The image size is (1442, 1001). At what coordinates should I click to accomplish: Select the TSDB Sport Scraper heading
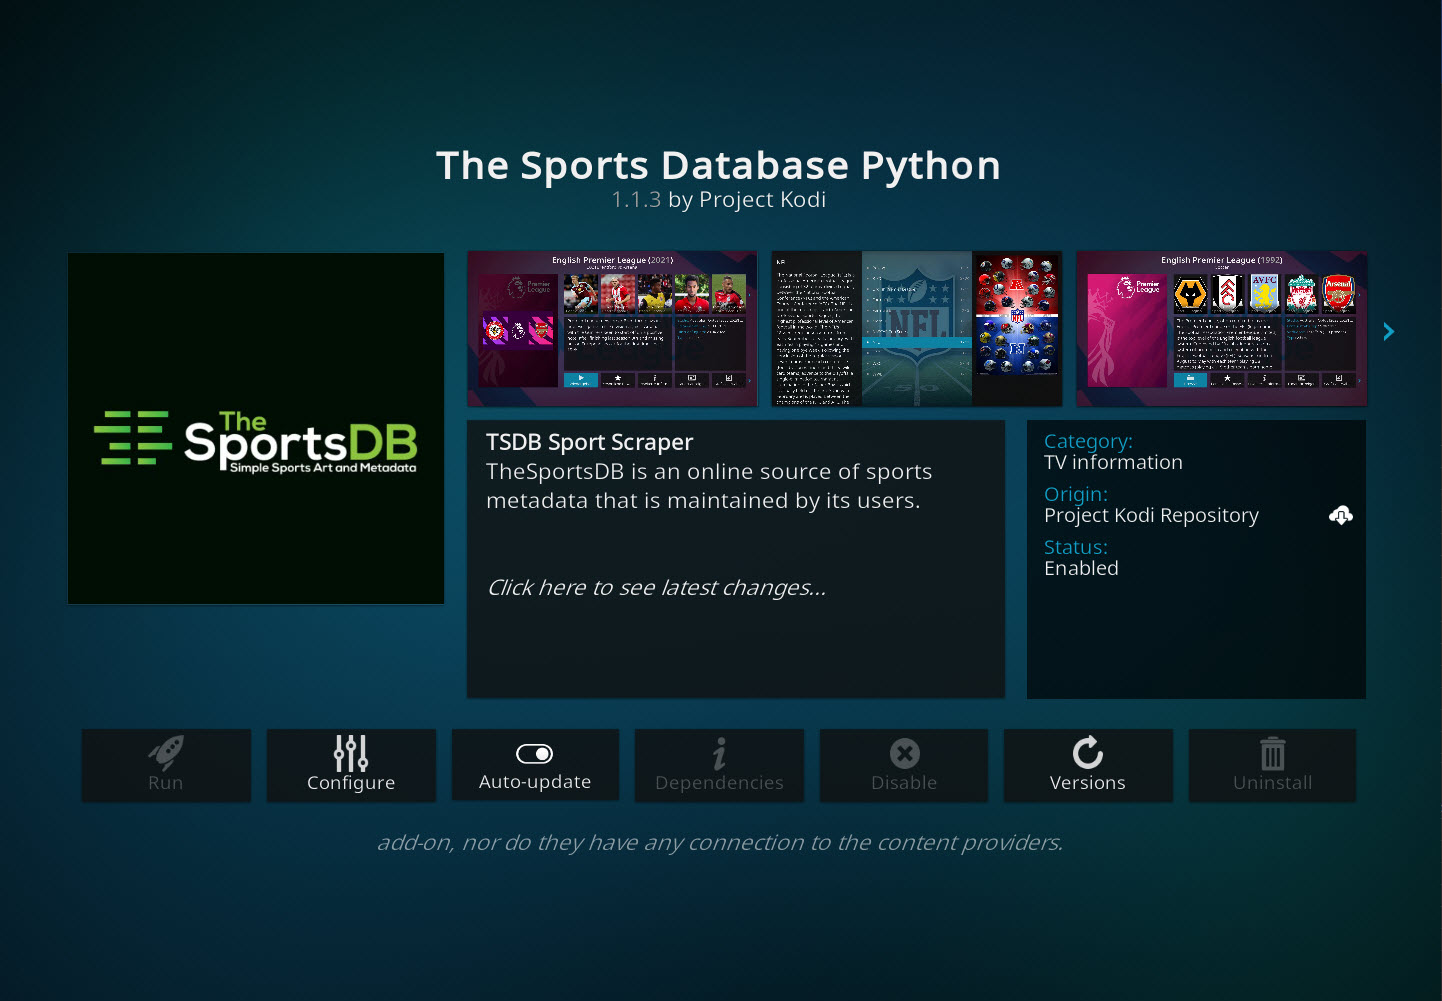pyautogui.click(x=589, y=442)
